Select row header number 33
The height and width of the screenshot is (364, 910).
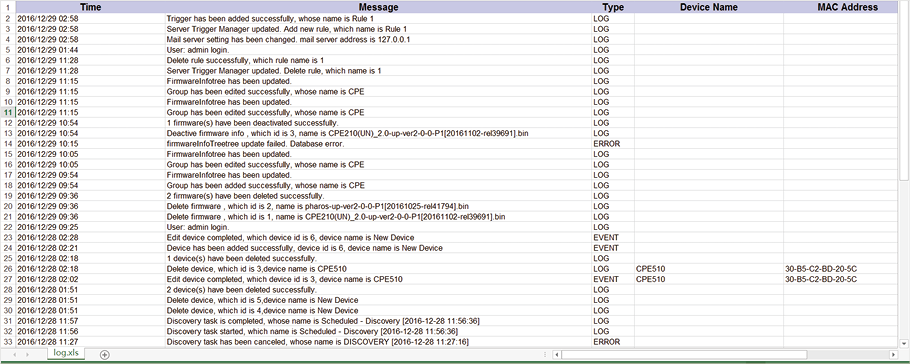coord(8,343)
